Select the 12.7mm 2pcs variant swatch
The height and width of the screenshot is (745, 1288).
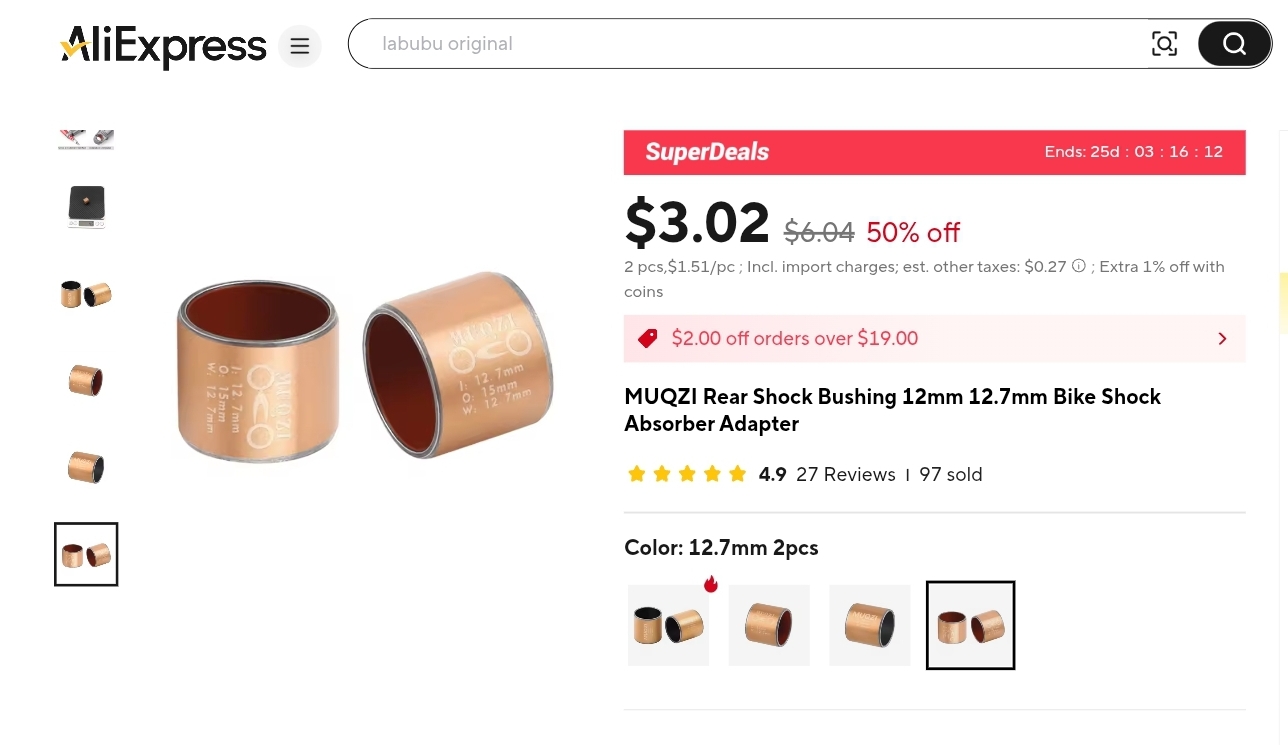970,625
